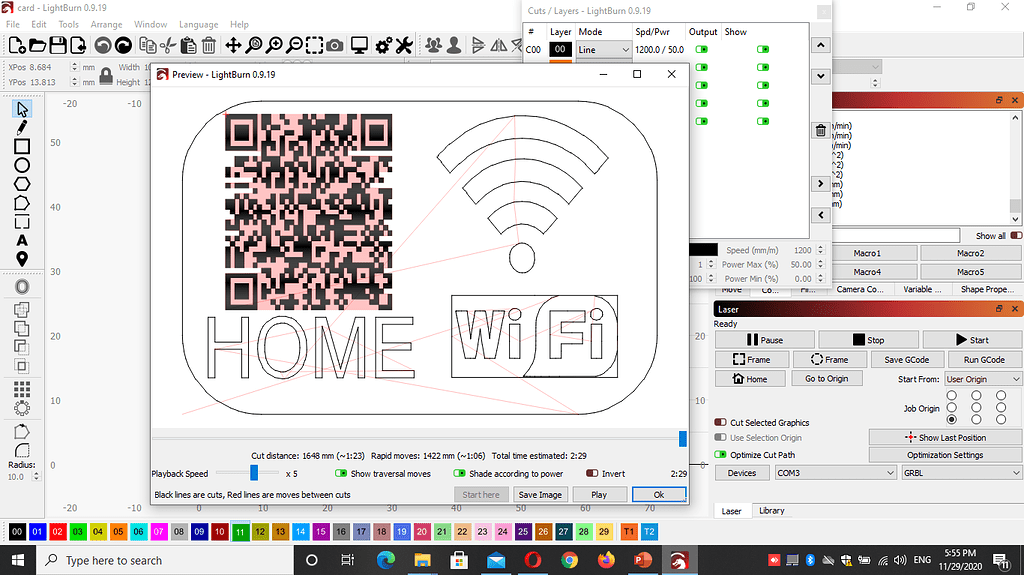Click the Undo arrow in toolbar

coord(102,45)
